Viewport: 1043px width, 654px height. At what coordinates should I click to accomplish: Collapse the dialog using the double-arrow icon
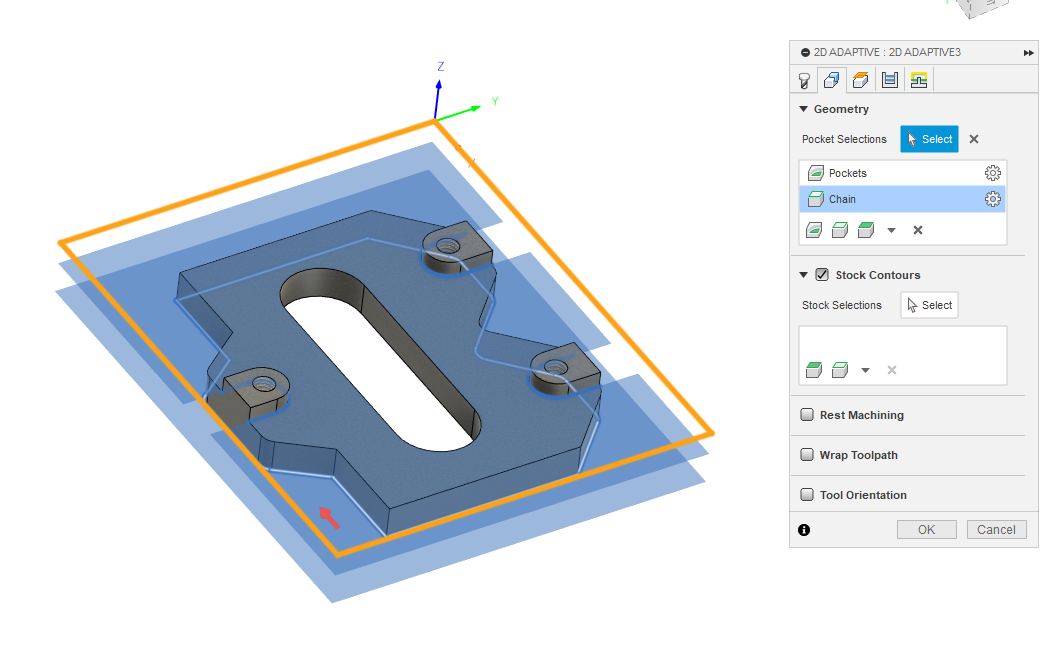tap(1028, 51)
